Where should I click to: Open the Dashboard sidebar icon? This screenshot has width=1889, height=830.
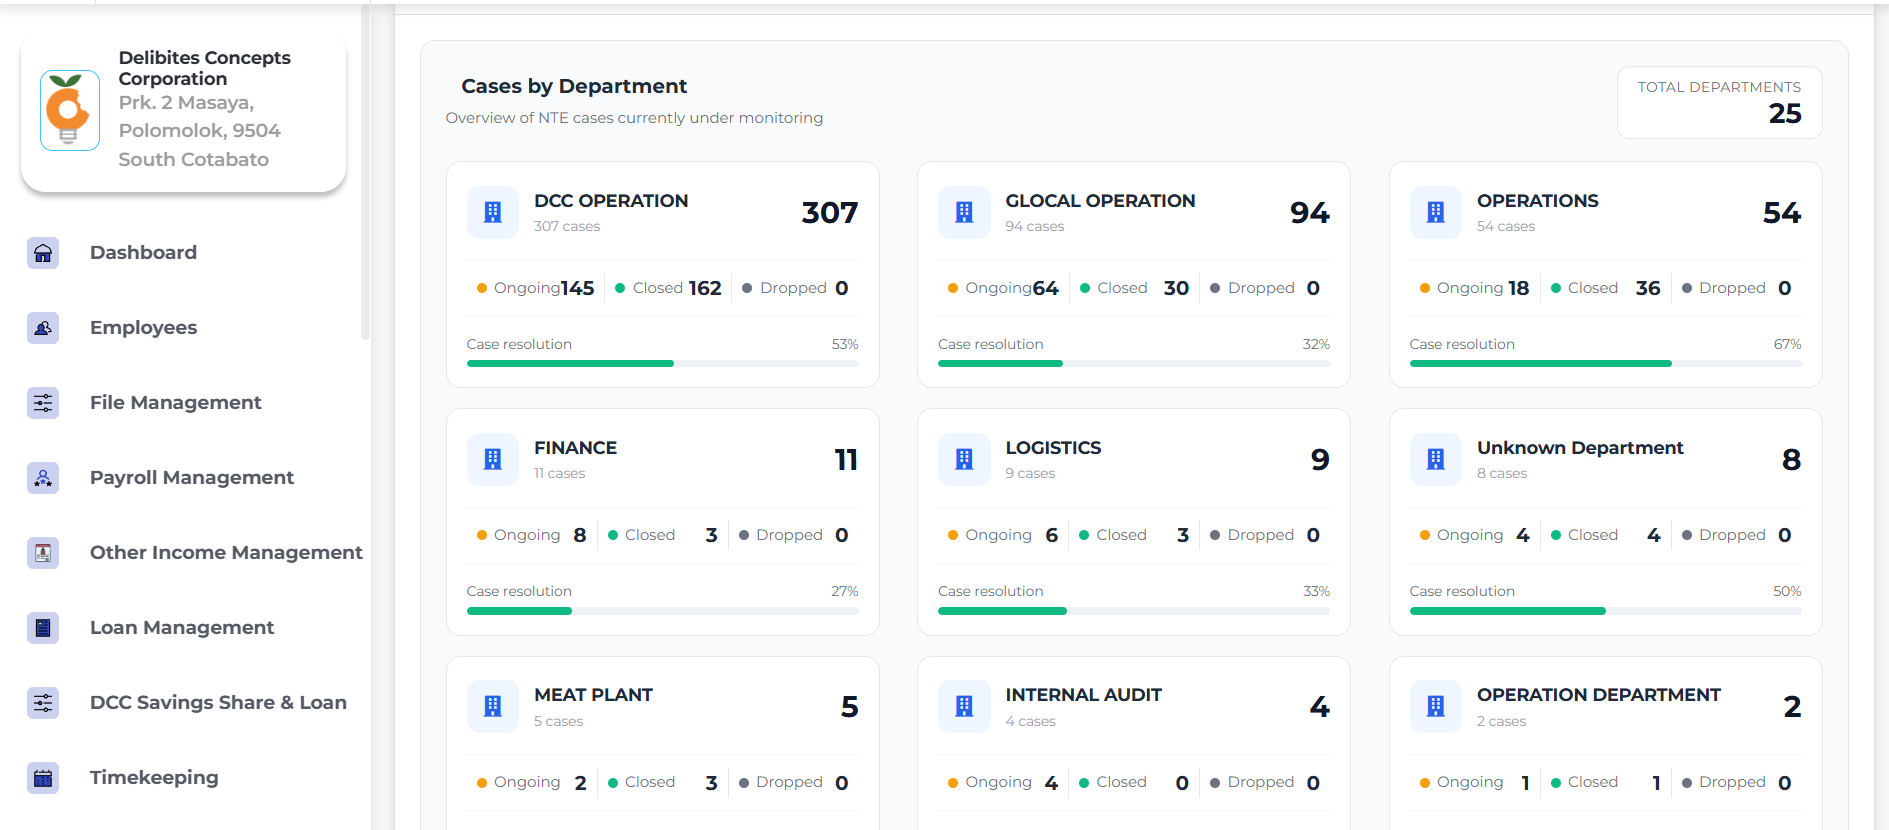43,253
